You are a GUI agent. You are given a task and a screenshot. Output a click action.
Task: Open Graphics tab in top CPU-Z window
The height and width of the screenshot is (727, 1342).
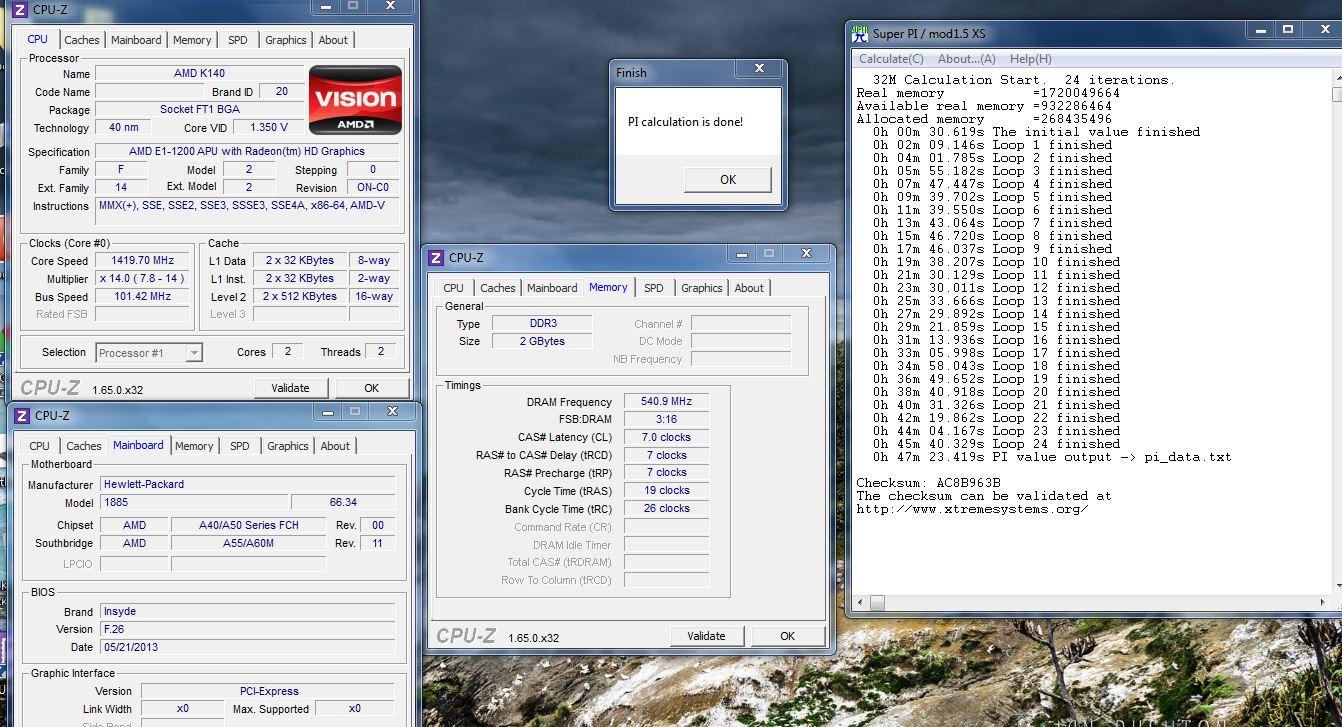point(286,40)
